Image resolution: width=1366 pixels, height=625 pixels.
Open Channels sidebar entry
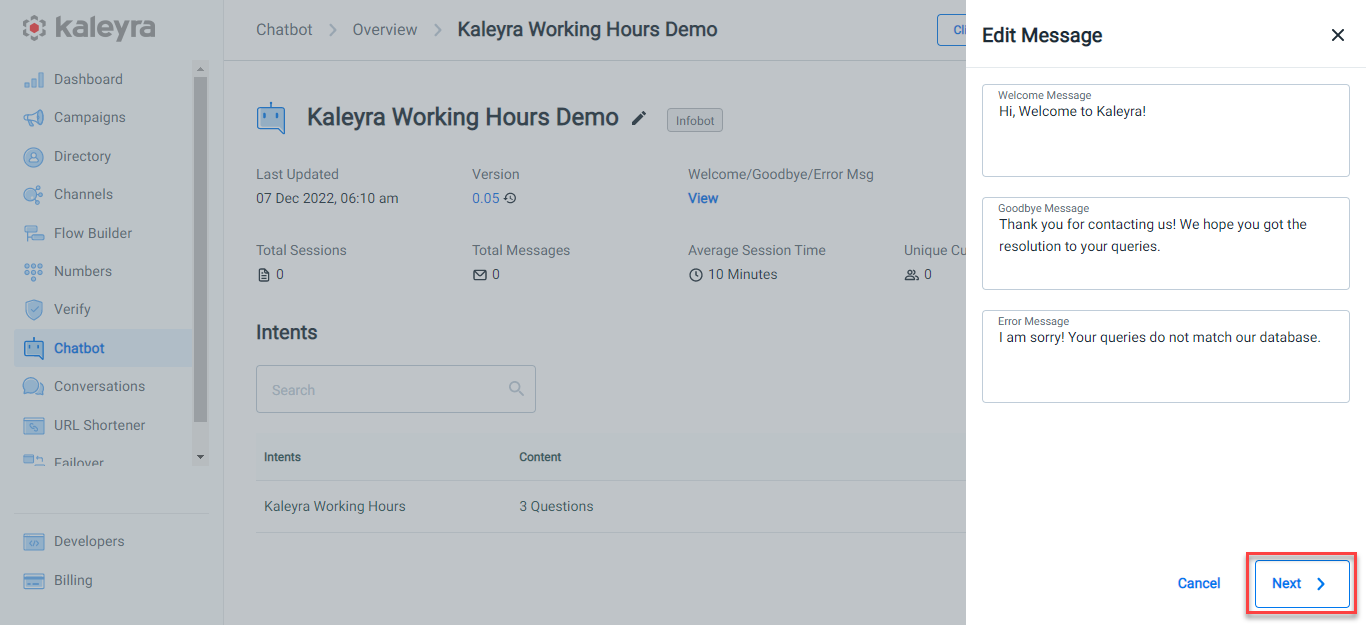point(83,195)
